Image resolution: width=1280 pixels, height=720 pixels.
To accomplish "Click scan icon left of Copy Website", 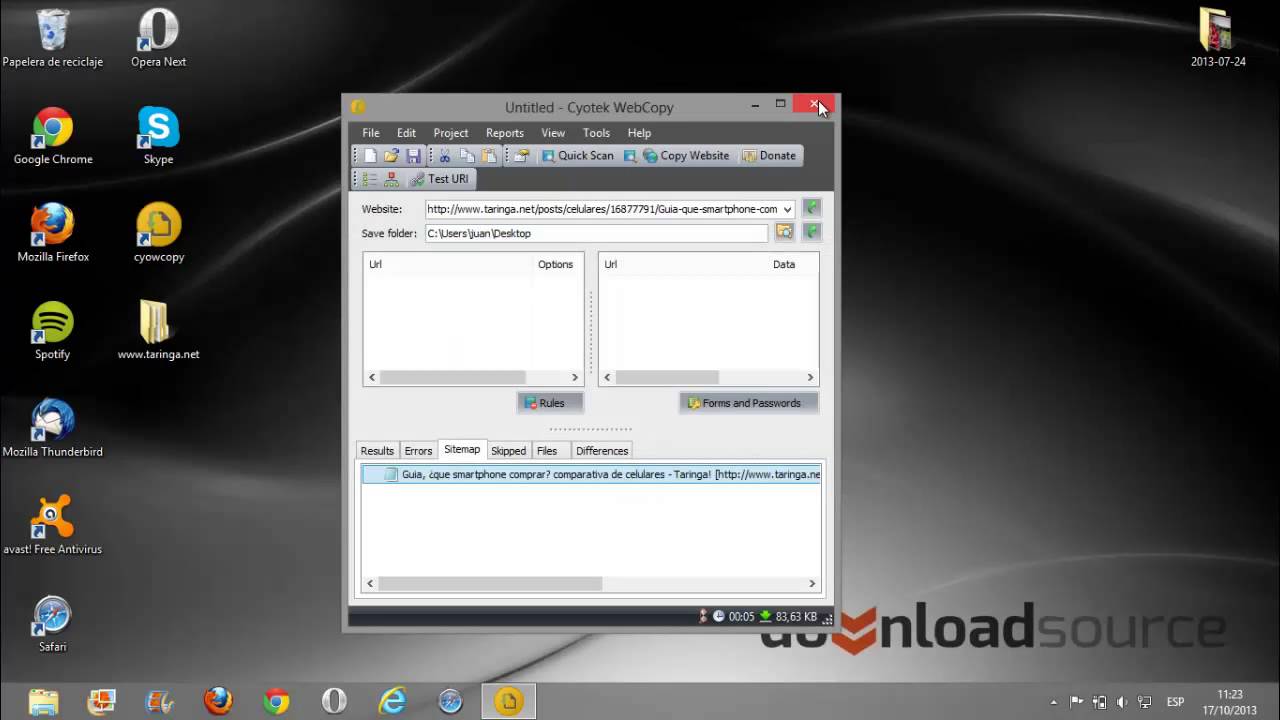I will click(x=630, y=156).
